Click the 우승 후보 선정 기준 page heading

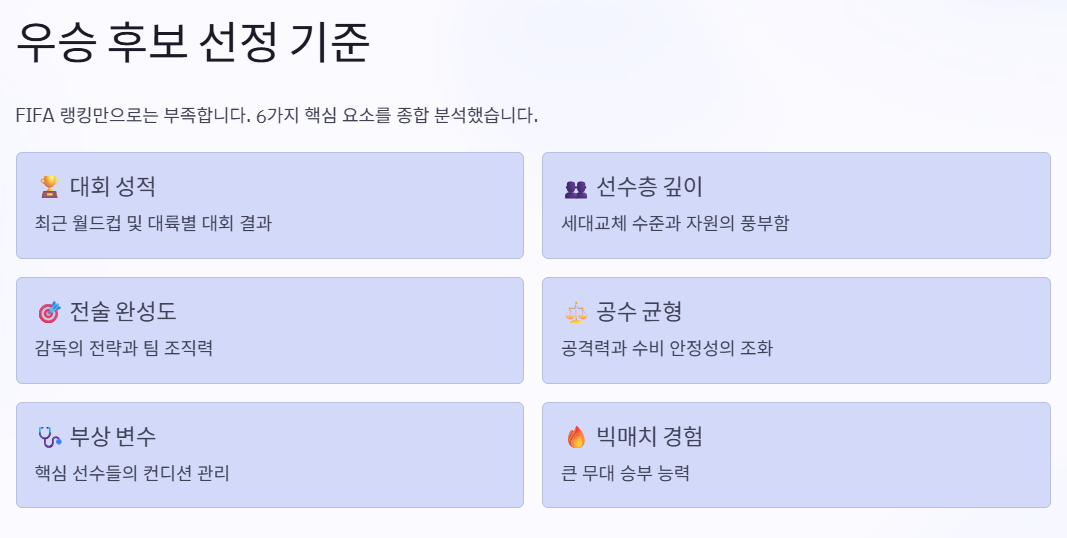(x=193, y=42)
